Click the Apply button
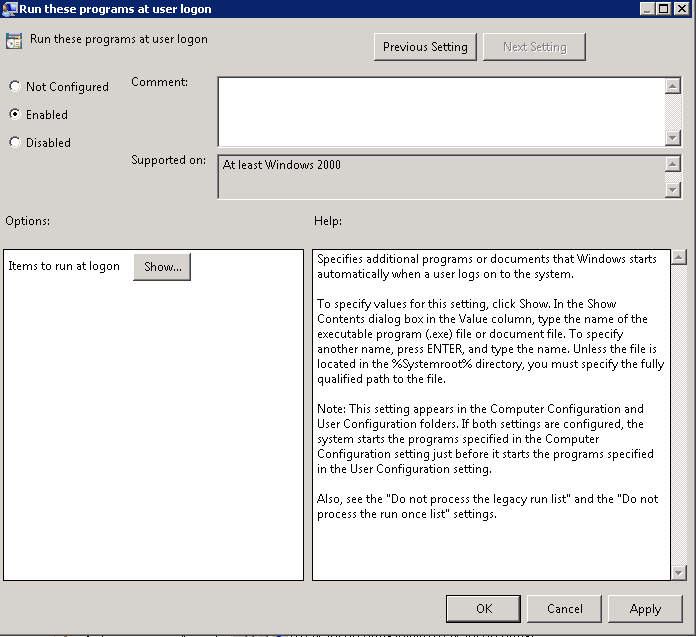Viewport: 696px width, 637px height. coord(645,609)
